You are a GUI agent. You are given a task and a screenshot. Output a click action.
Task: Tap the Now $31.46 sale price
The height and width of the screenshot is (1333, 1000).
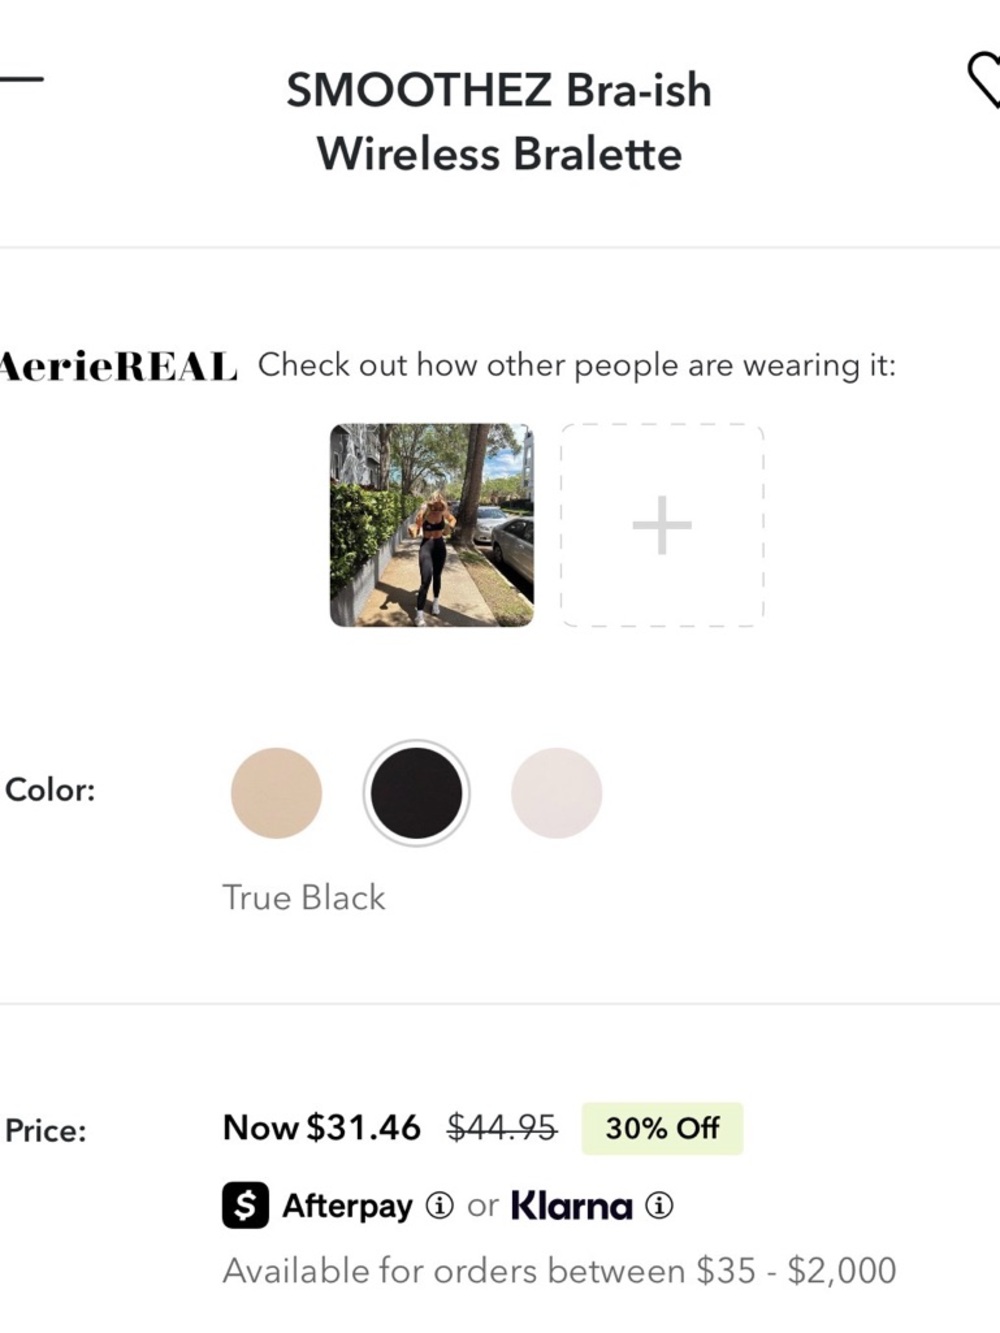(322, 1128)
